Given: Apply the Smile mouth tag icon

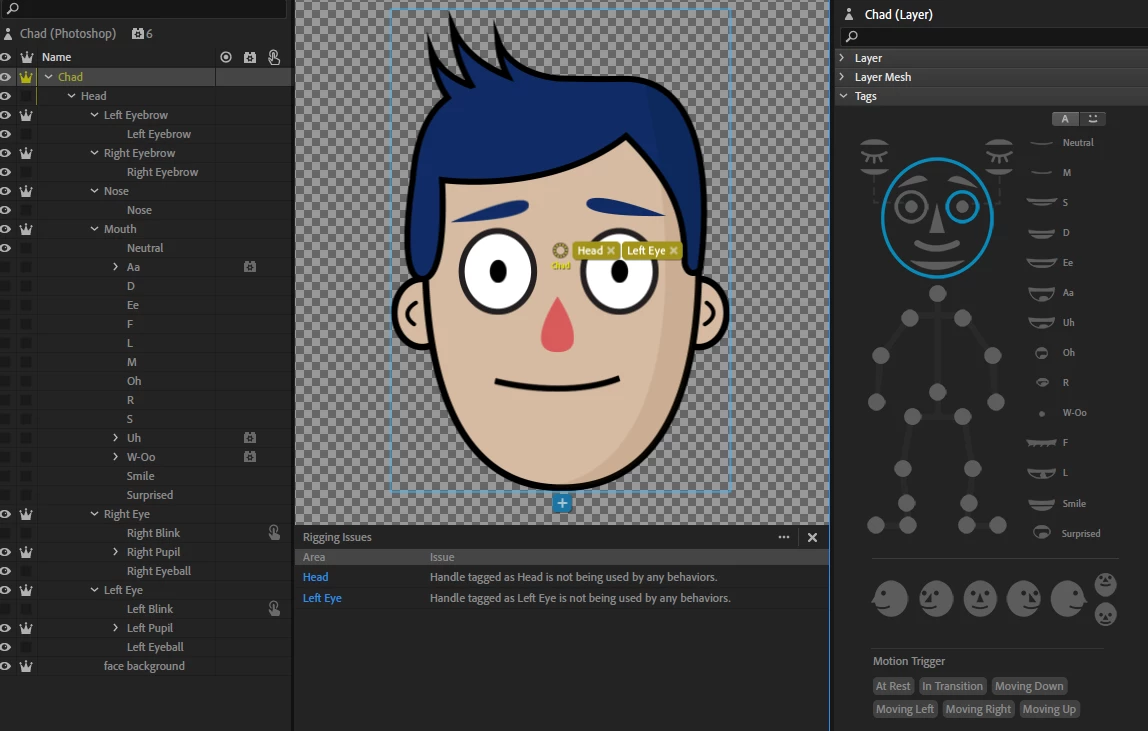Looking at the screenshot, I should [1041, 504].
